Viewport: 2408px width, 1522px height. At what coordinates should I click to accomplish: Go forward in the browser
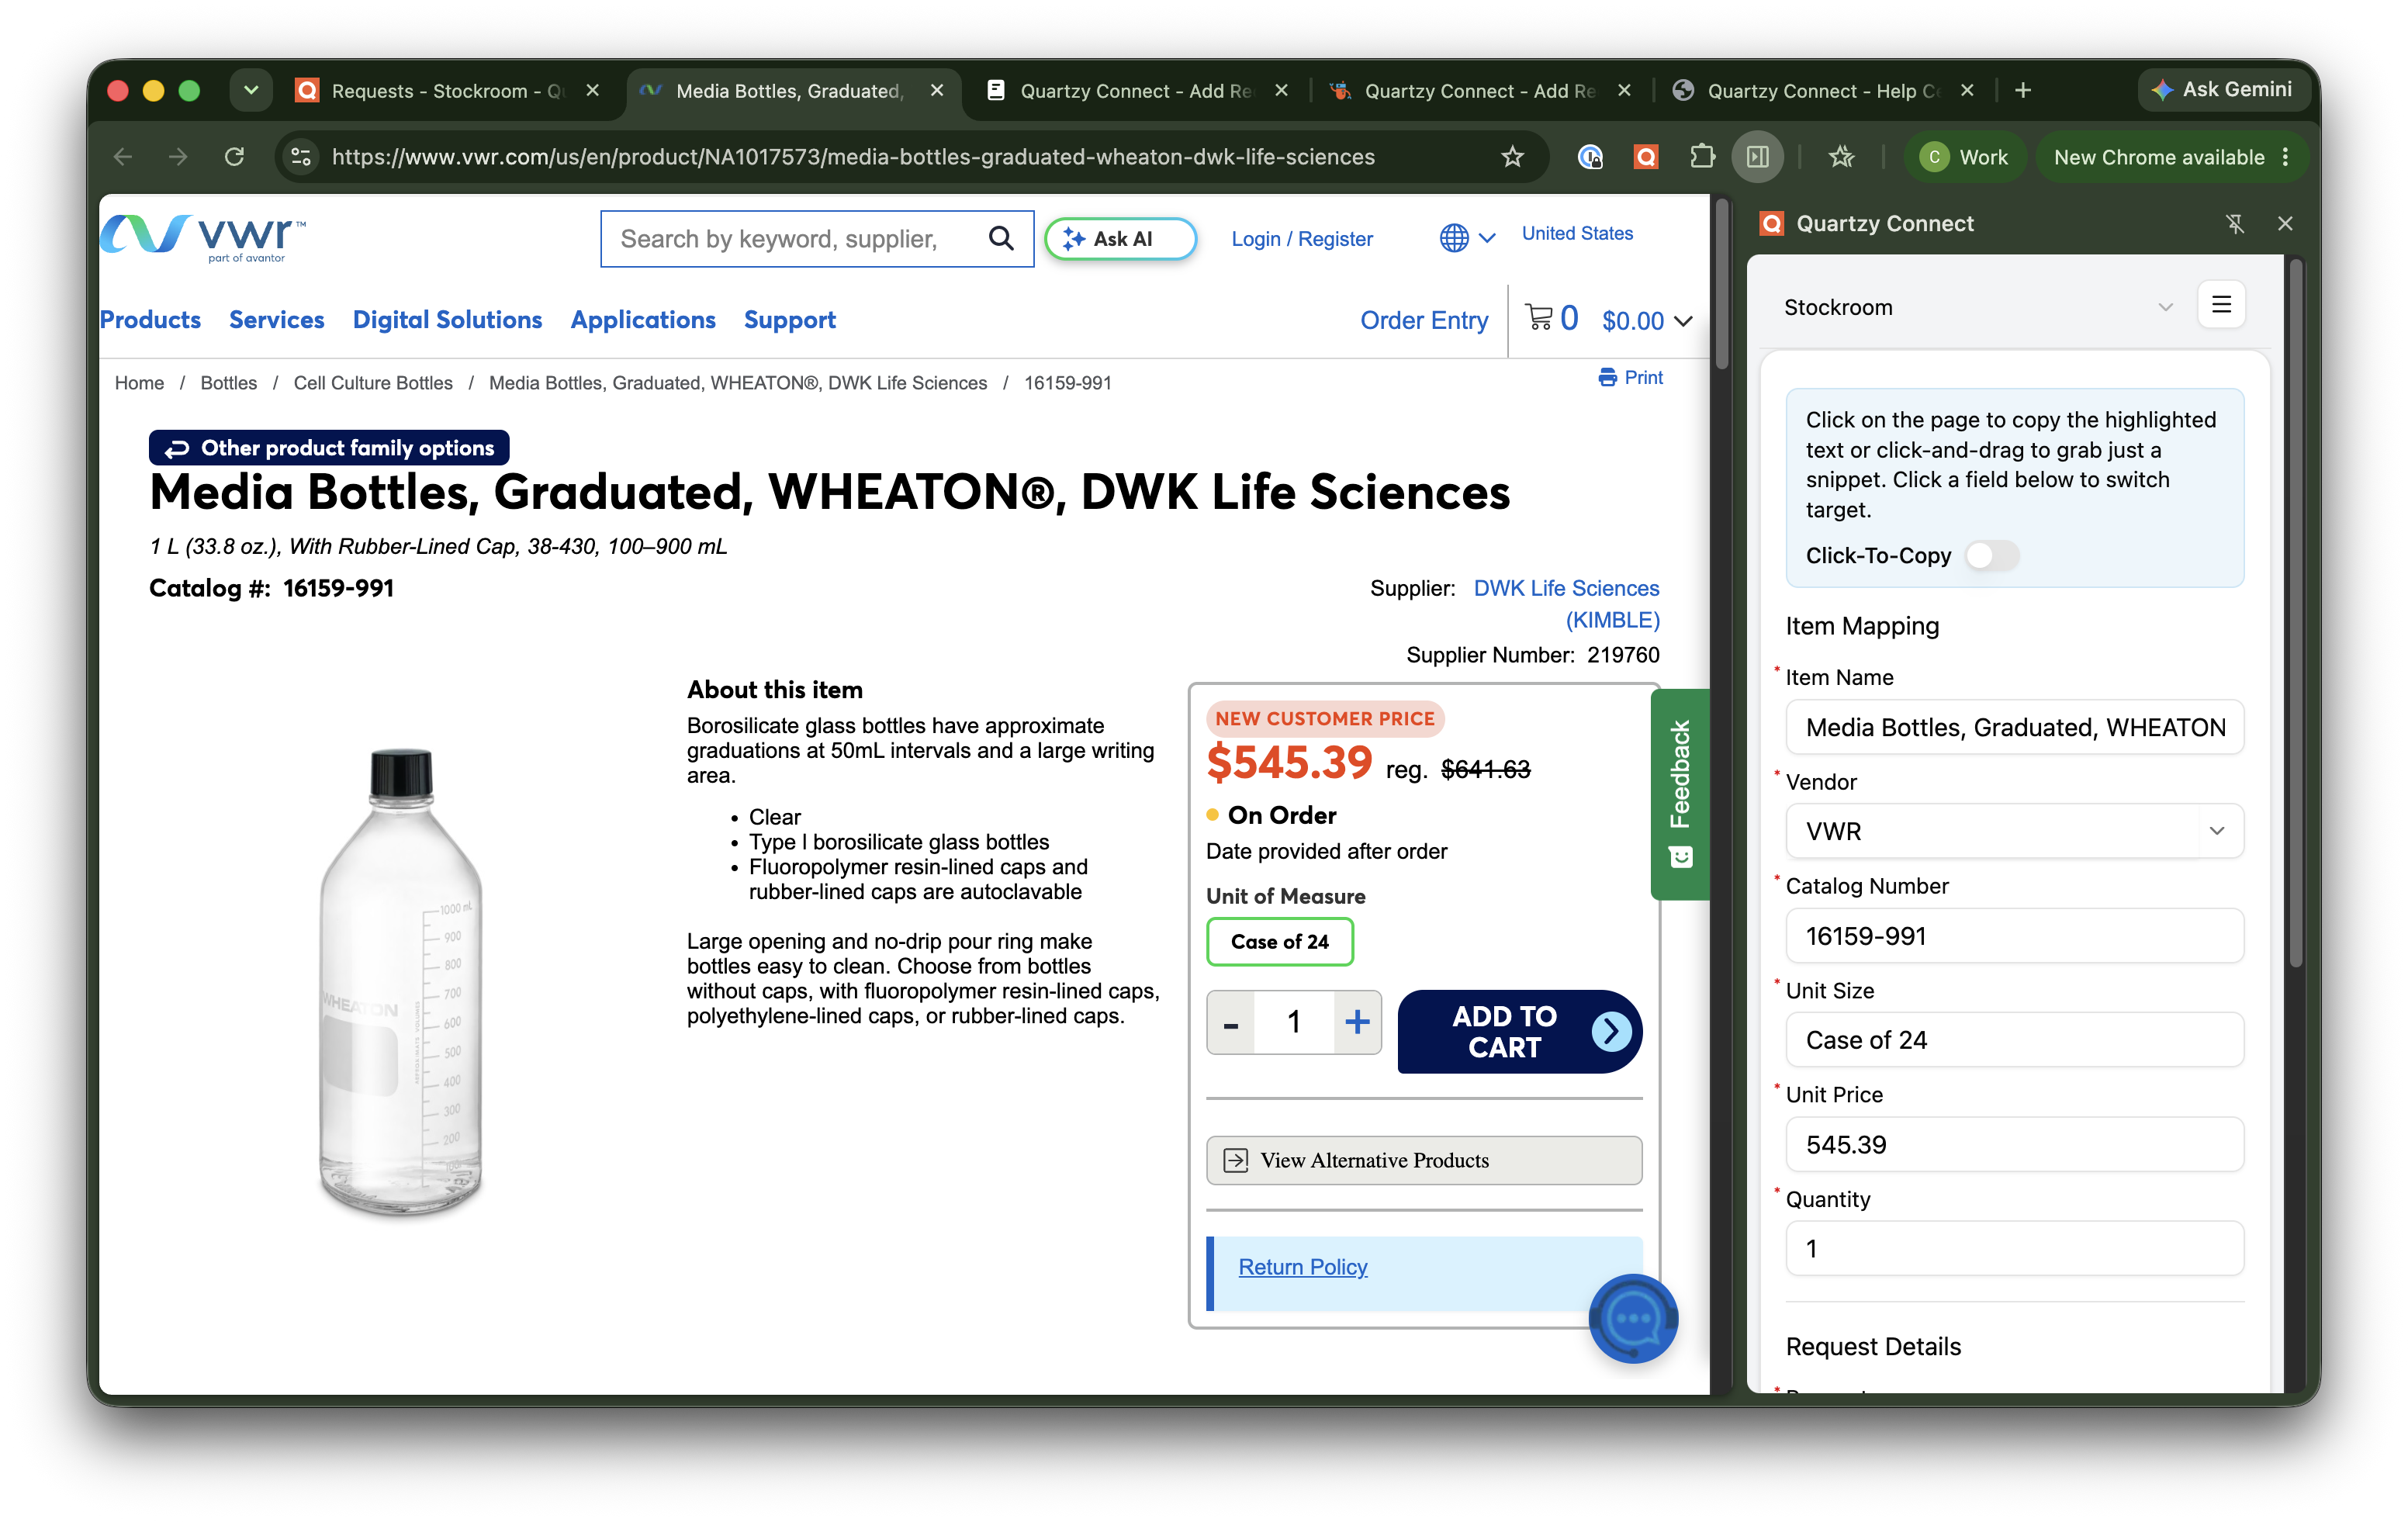click(x=178, y=157)
